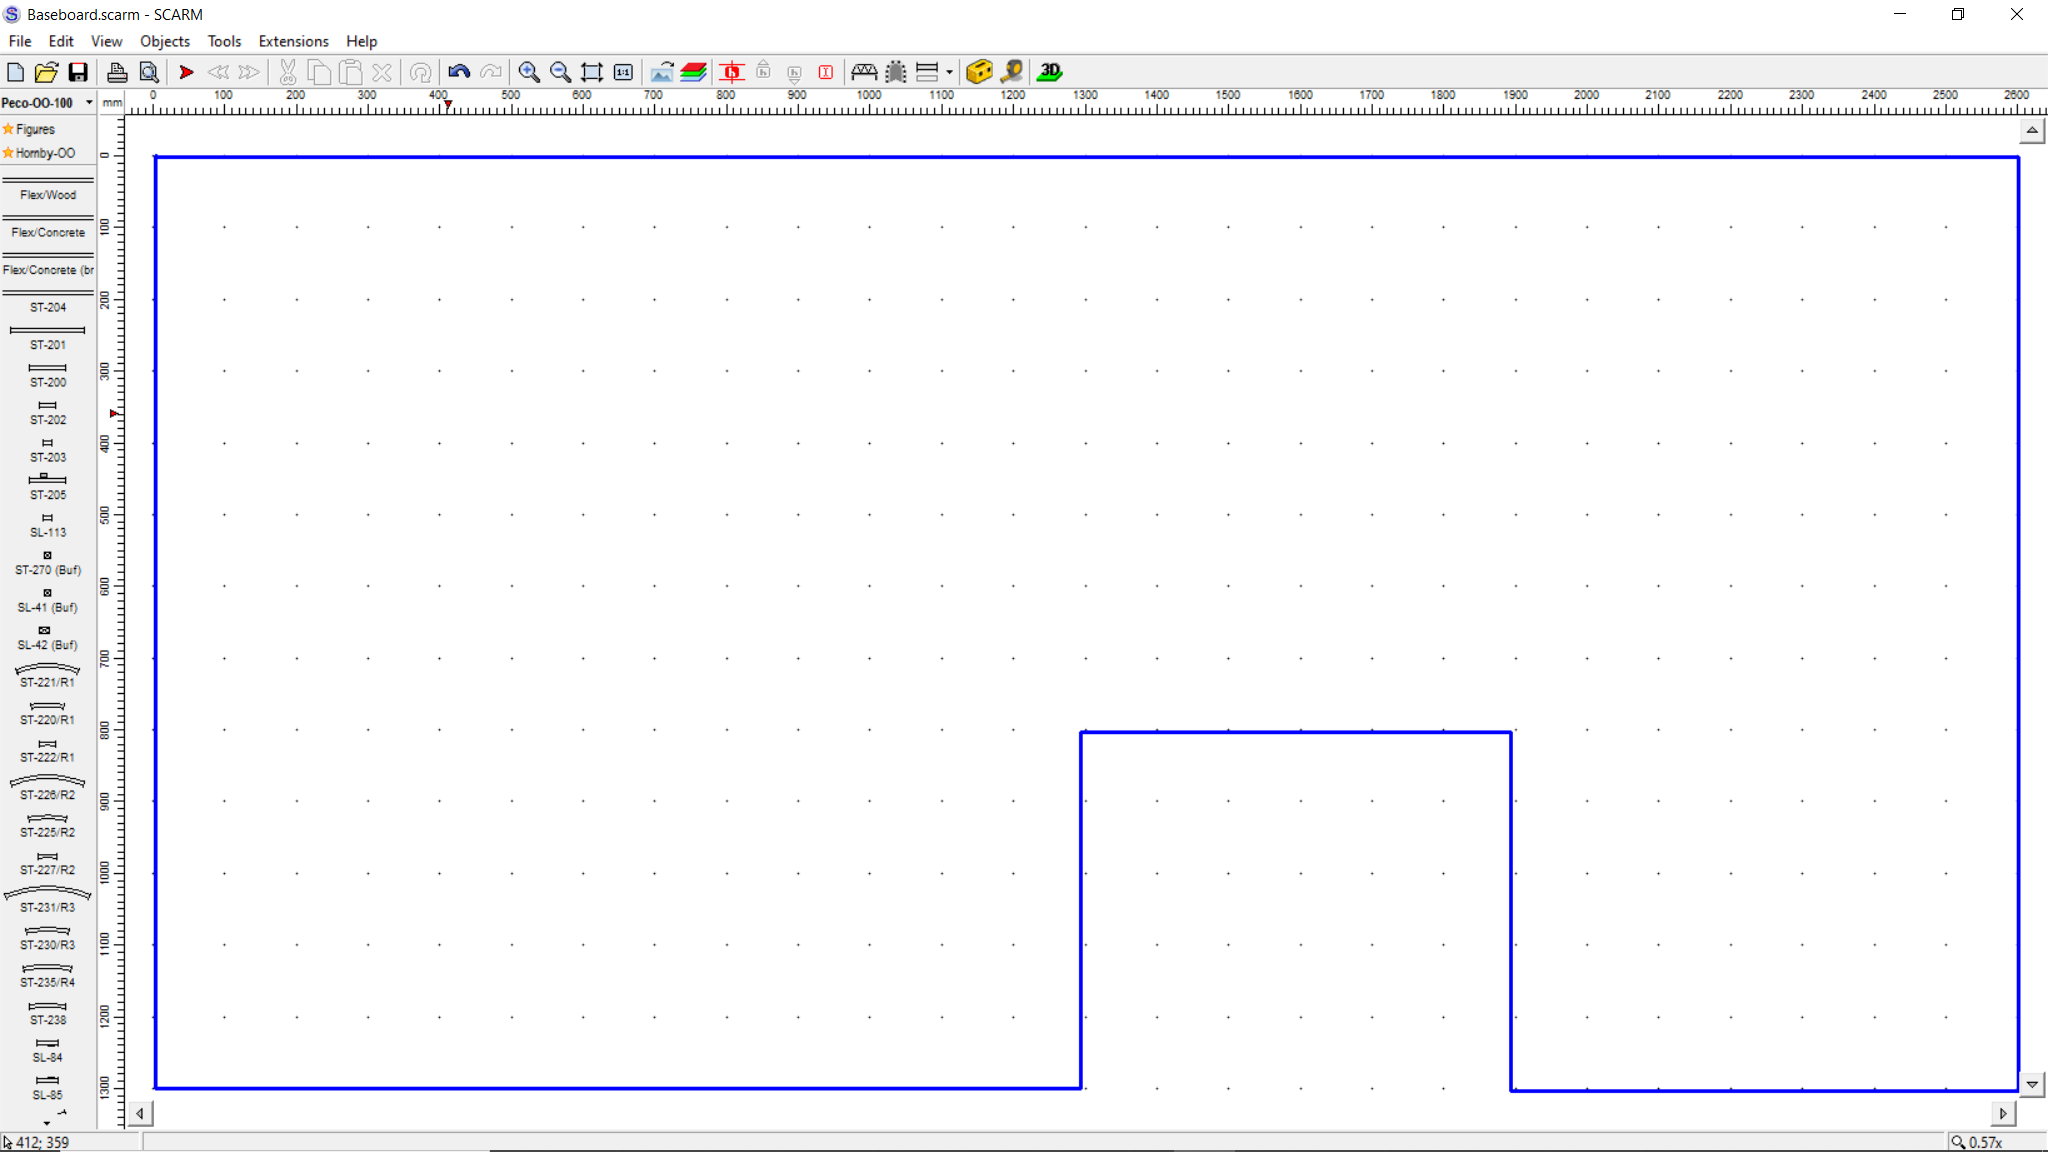Image resolution: width=2048 pixels, height=1152 pixels.
Task: Open the Extensions menu
Action: click(293, 41)
